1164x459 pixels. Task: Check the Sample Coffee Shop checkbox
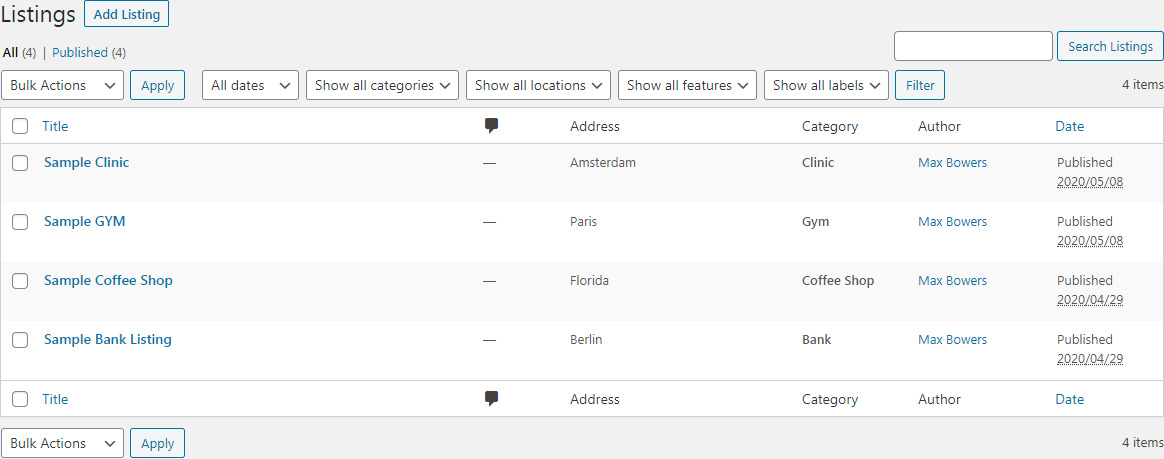click(20, 281)
